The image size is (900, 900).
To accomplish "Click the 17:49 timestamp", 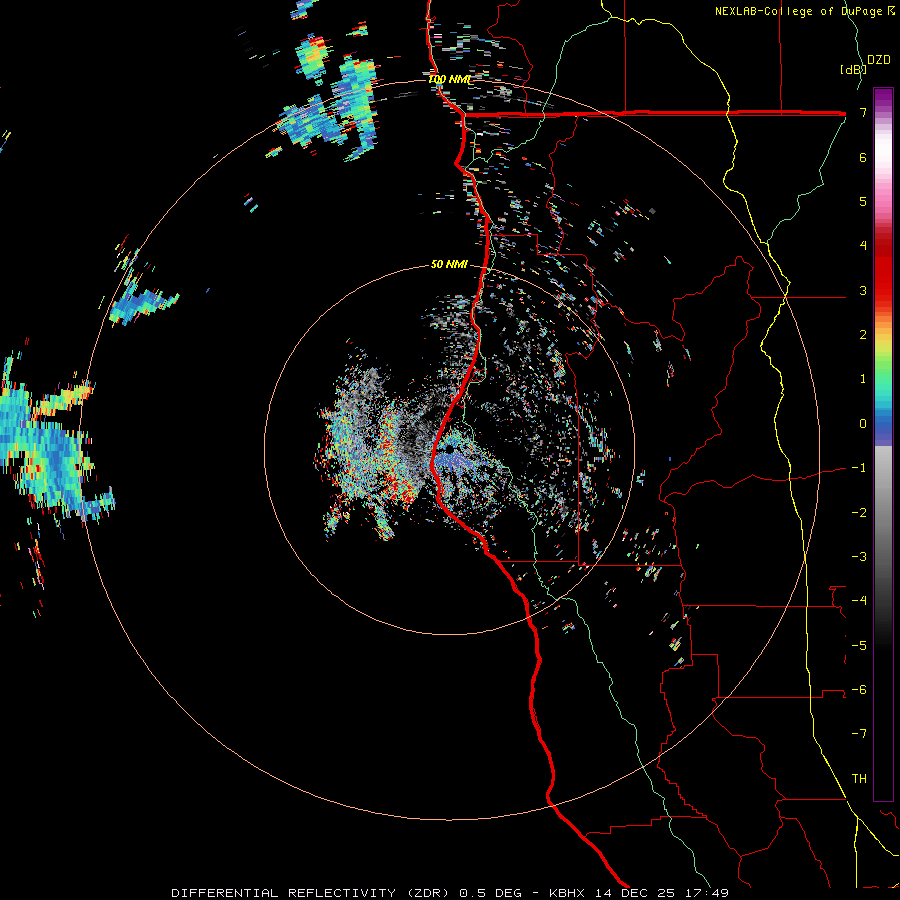I will (x=709, y=893).
